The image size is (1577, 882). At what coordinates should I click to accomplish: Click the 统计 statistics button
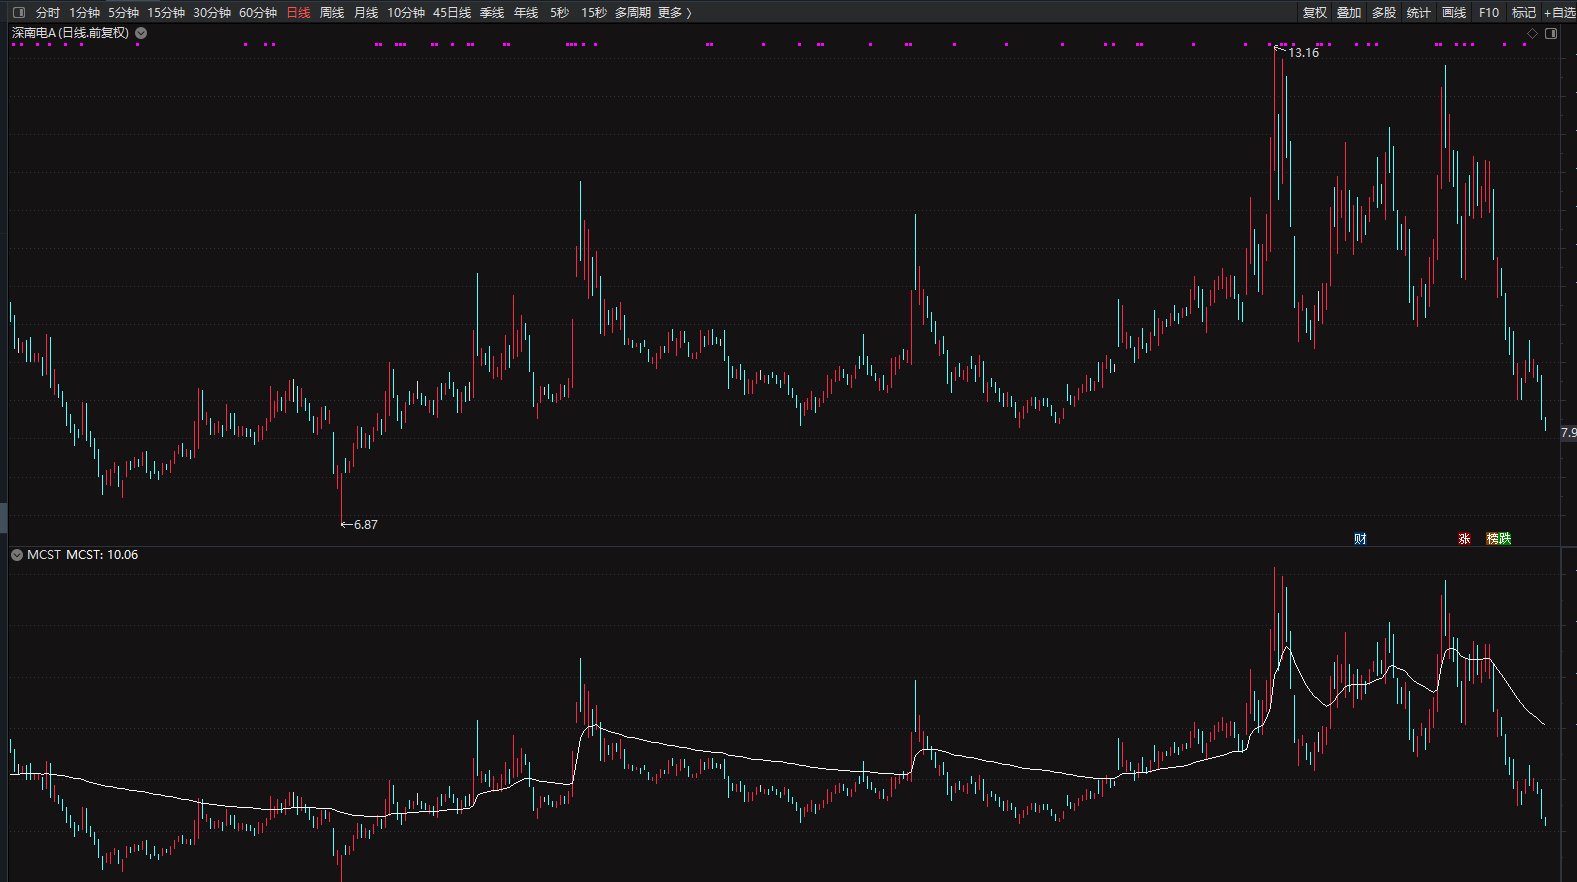point(1418,13)
